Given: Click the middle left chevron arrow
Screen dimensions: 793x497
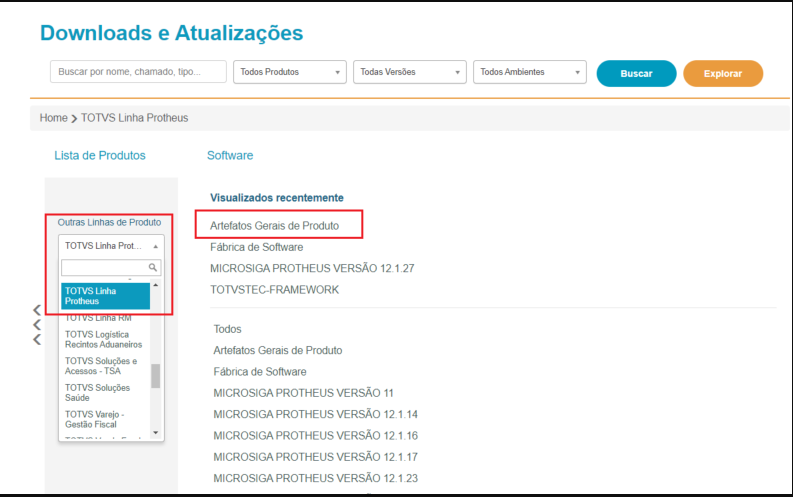Looking at the screenshot, I should coord(37,325).
